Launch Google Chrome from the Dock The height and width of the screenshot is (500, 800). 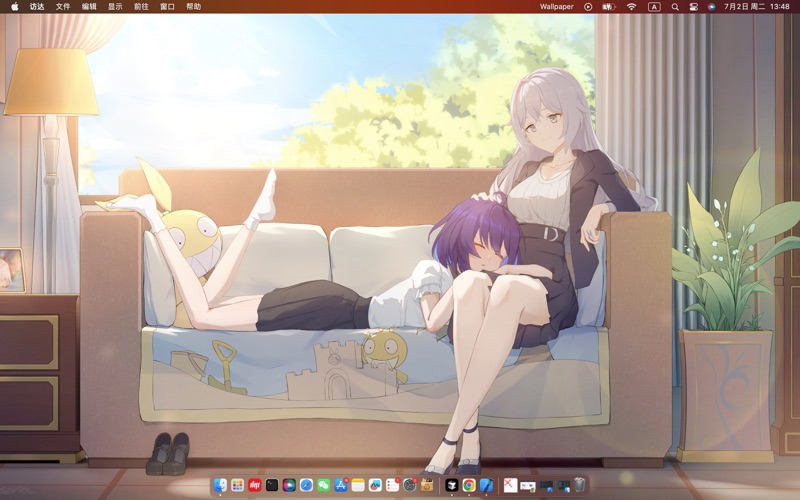469,484
